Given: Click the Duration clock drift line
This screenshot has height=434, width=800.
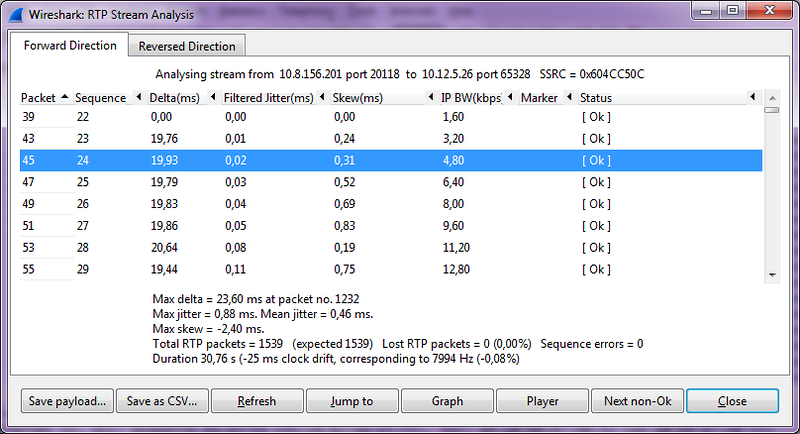Looking at the screenshot, I should (336, 359).
